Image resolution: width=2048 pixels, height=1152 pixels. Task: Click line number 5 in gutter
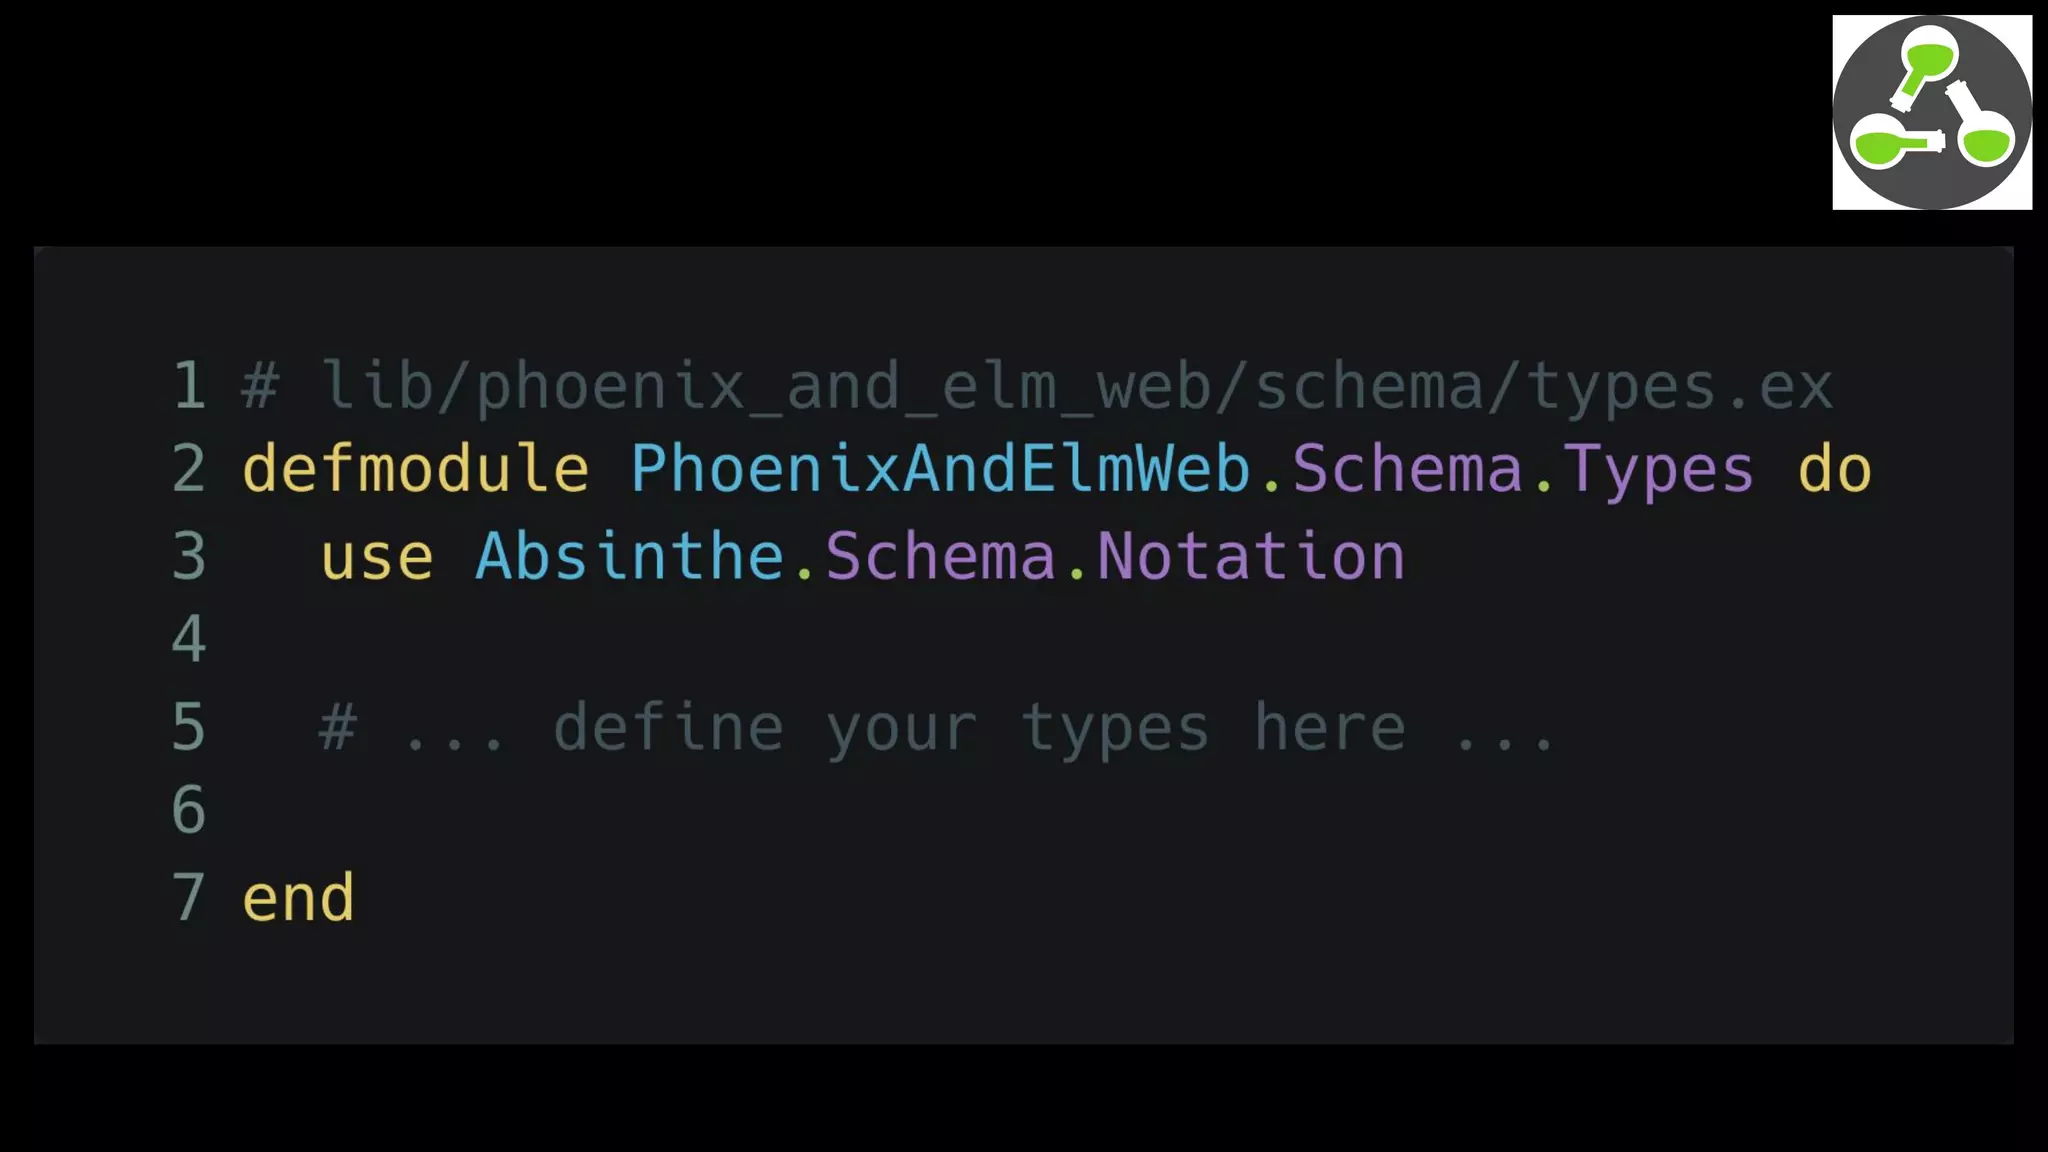pyautogui.click(x=188, y=727)
